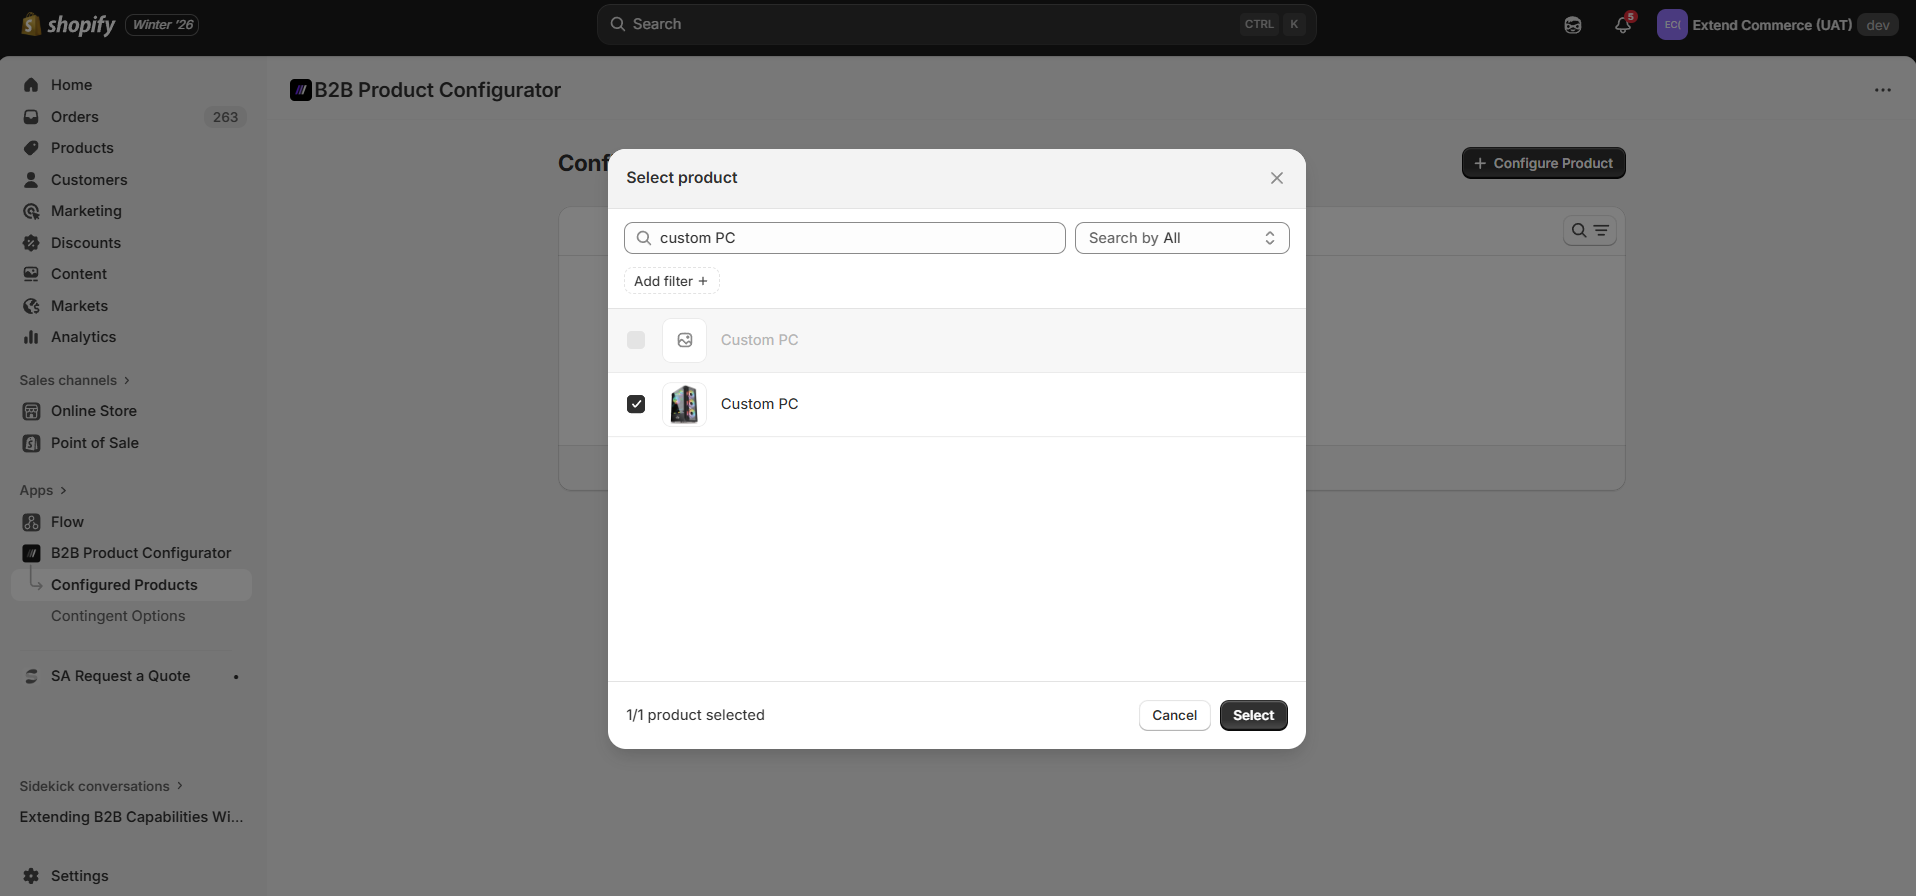1916x896 pixels.
Task: Open the Shopify logo home link
Action: [68, 24]
